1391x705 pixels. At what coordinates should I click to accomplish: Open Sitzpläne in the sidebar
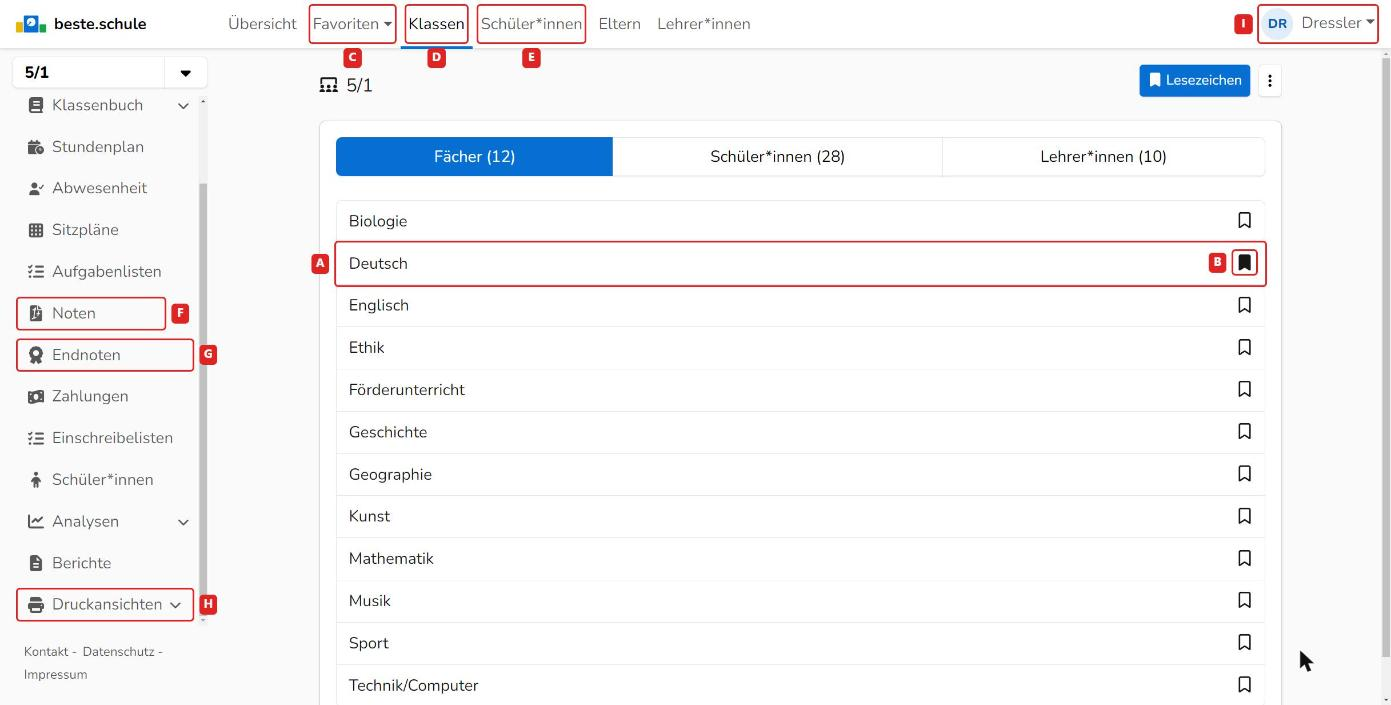[x=85, y=230]
